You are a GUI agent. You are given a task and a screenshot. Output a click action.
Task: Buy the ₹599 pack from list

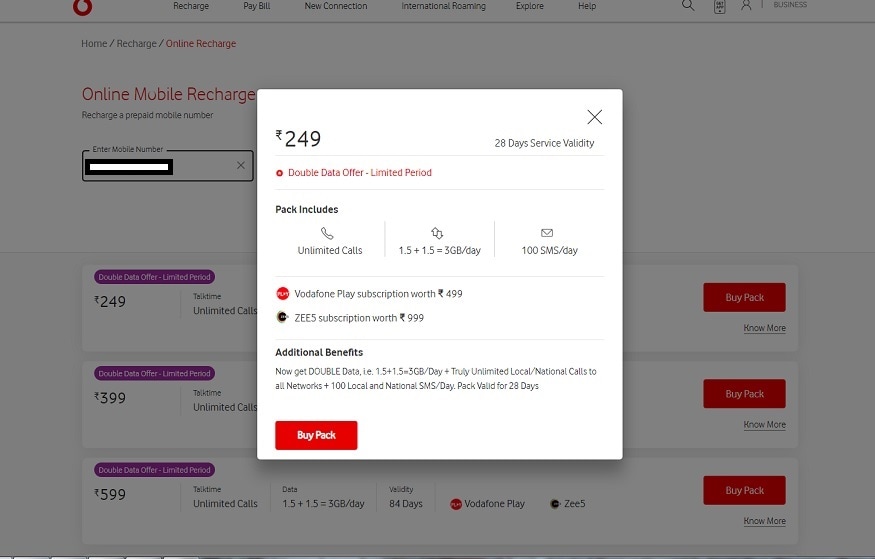[x=744, y=490]
